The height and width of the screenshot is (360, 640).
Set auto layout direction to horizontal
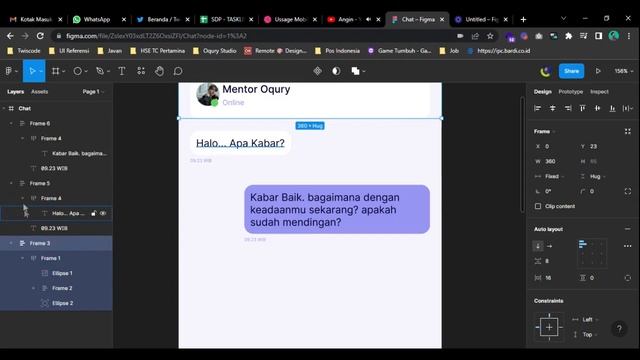tap(549, 246)
